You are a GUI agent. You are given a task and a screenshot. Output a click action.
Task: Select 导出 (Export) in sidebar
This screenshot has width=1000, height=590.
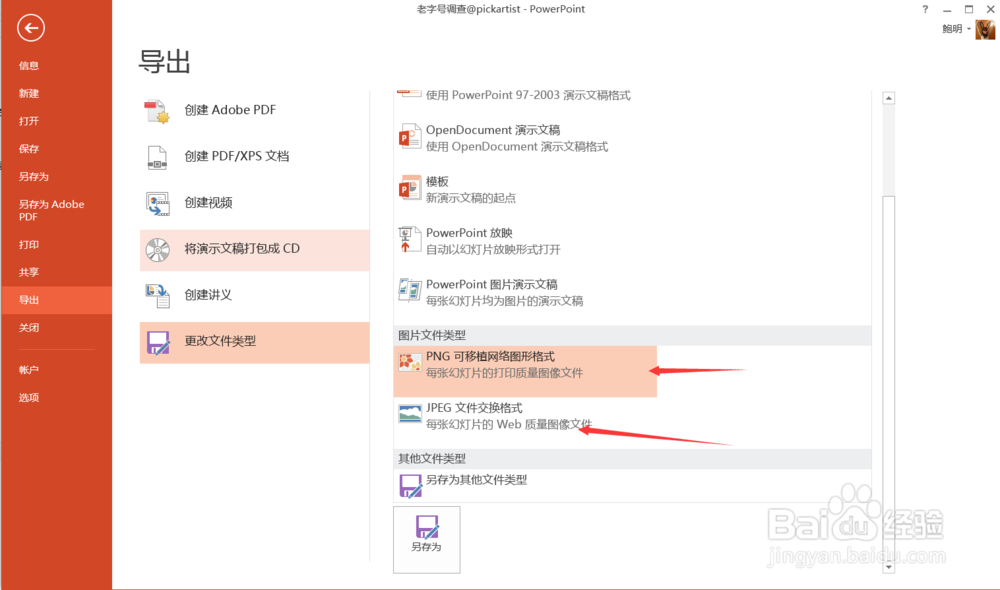pos(56,300)
